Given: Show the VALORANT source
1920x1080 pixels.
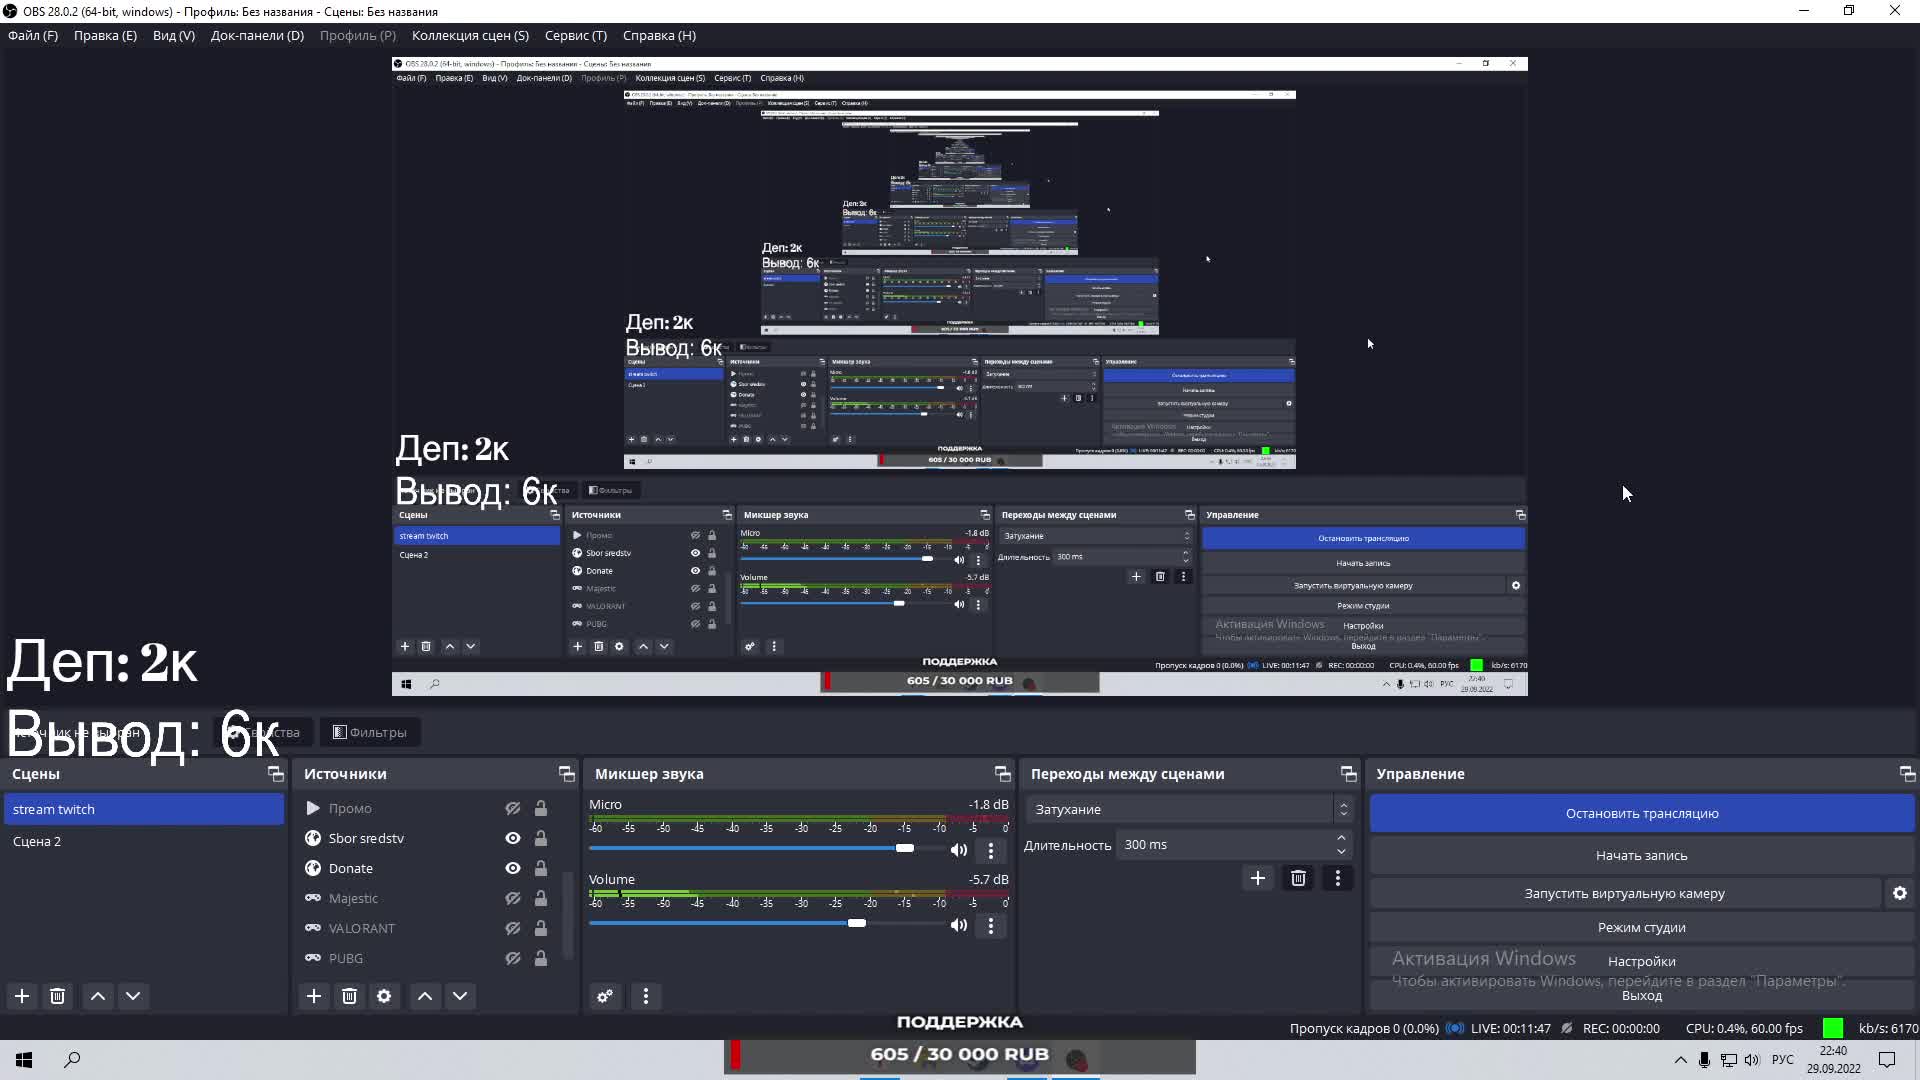Looking at the screenshot, I should pos(513,928).
